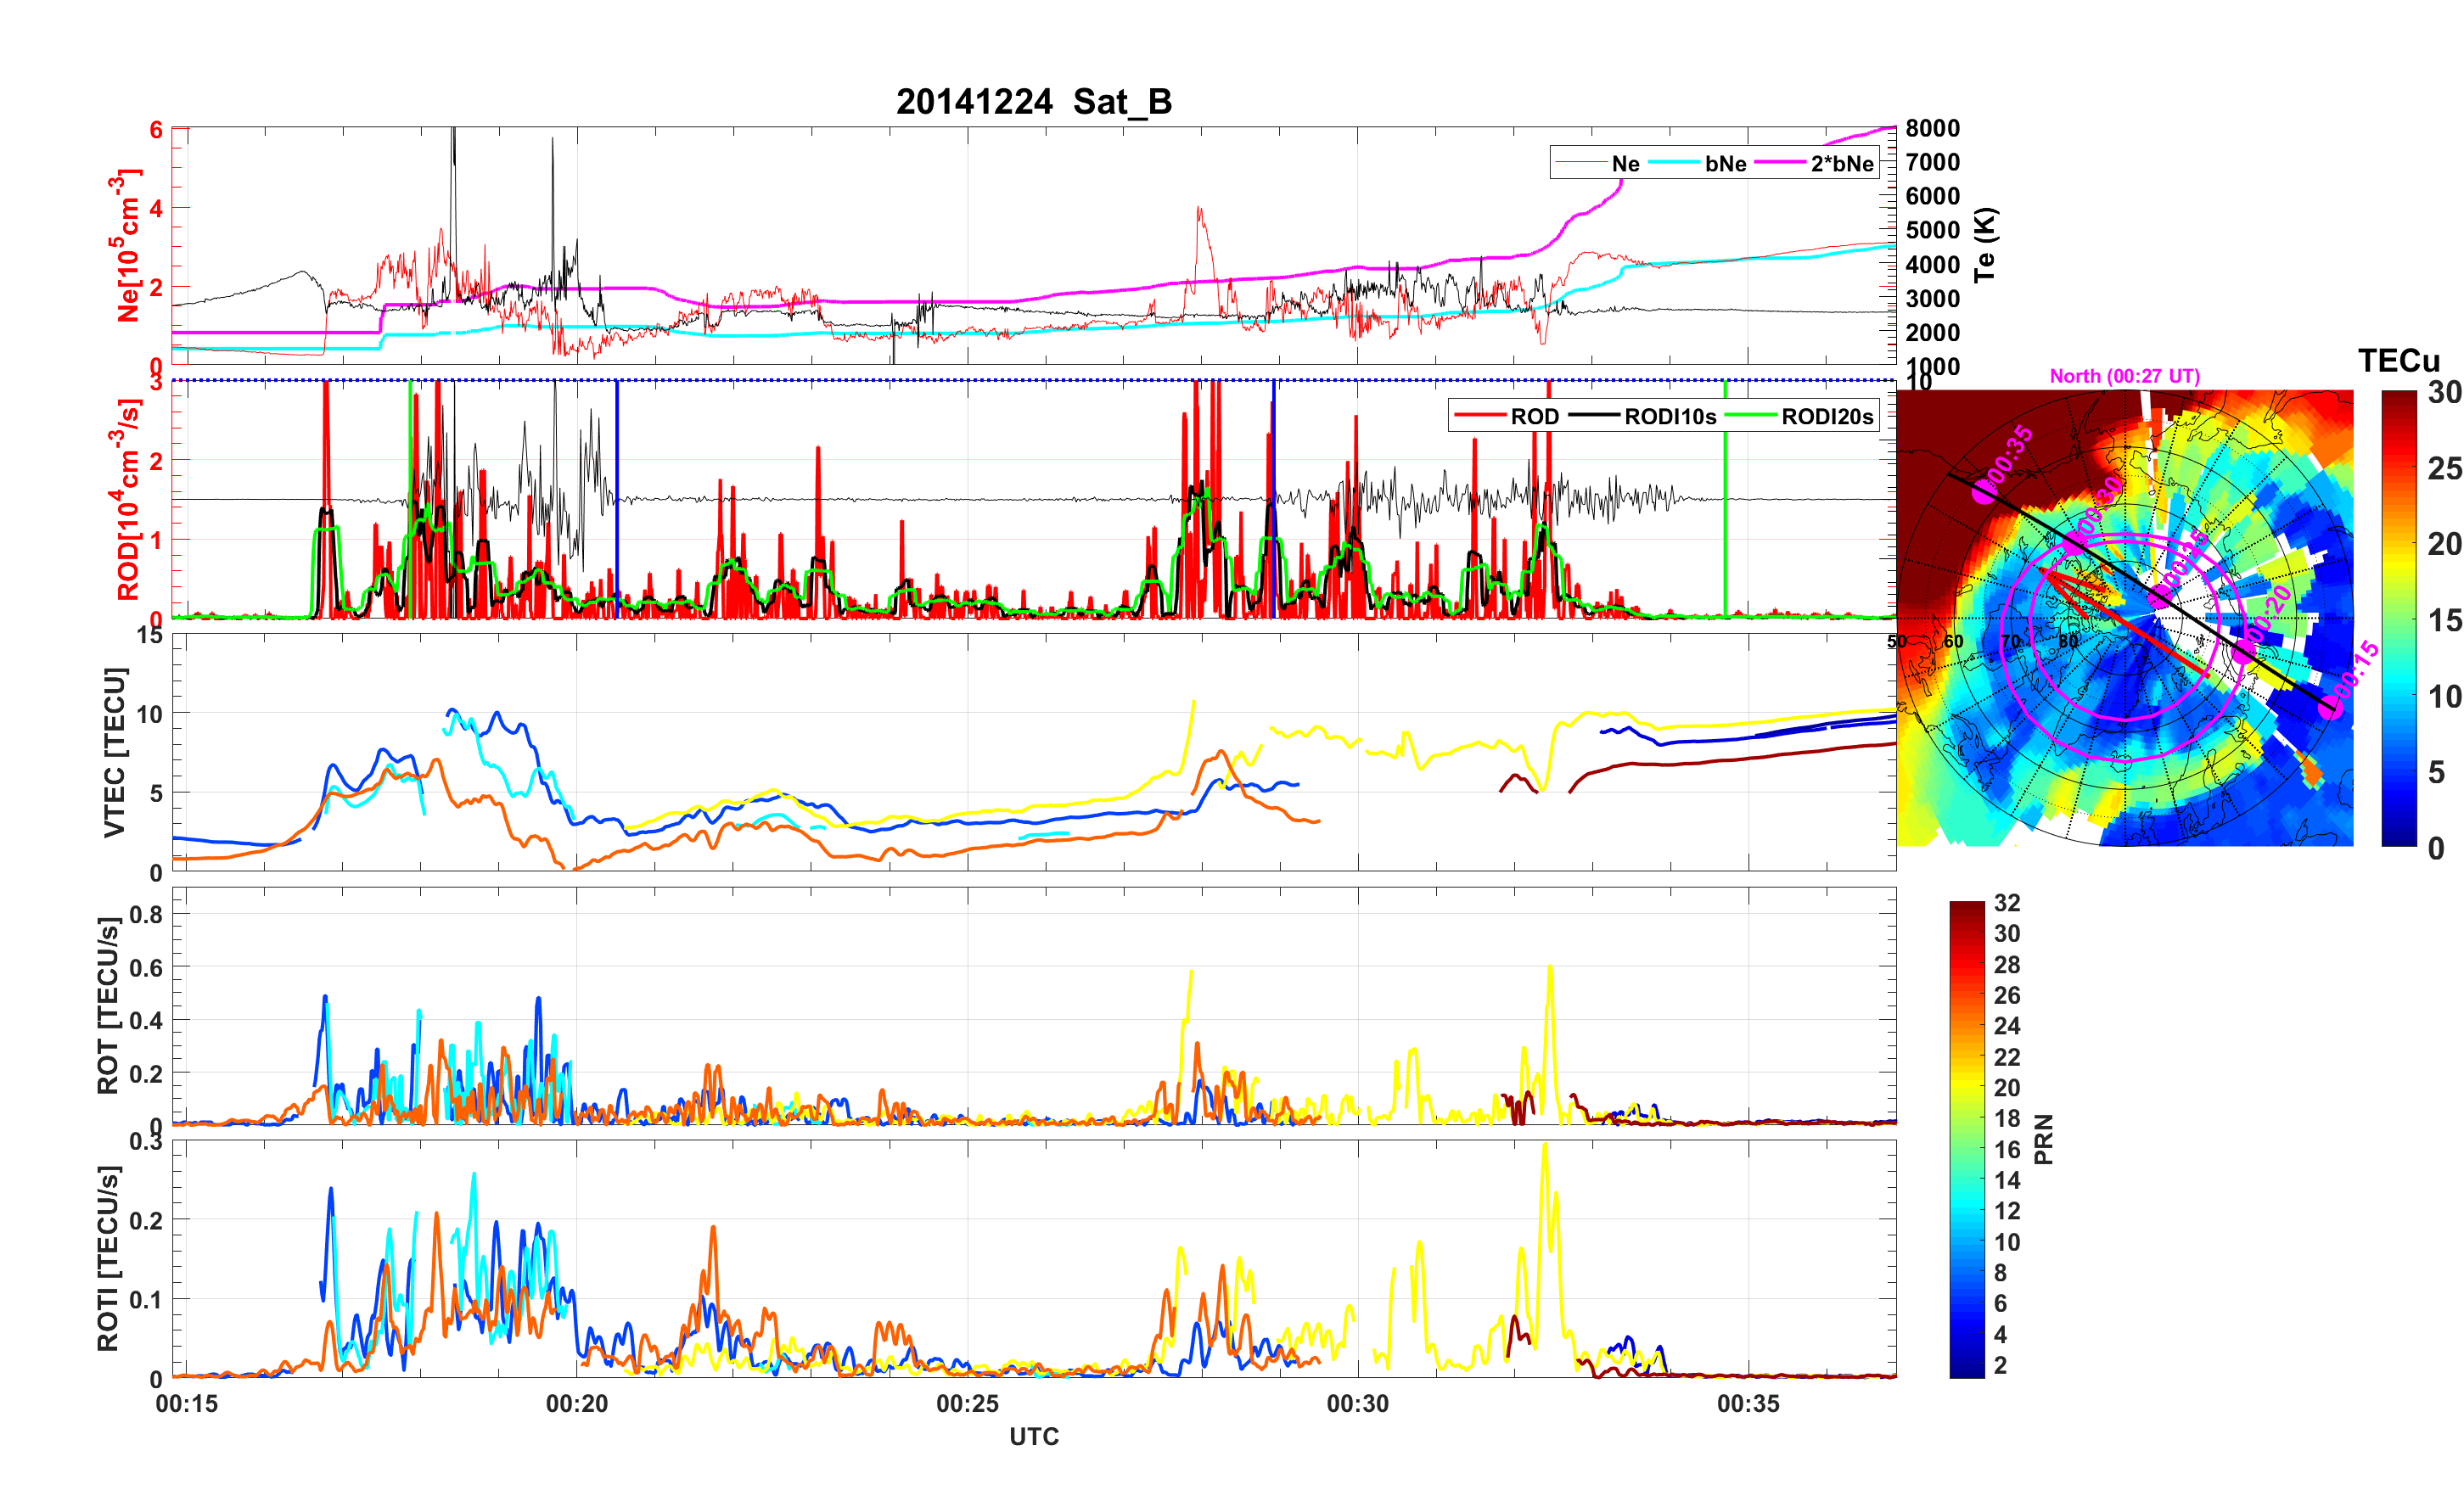Viewport: 2464px width, 1490px height.
Task: Click the TECu colorbar title
Action: (x=2398, y=361)
